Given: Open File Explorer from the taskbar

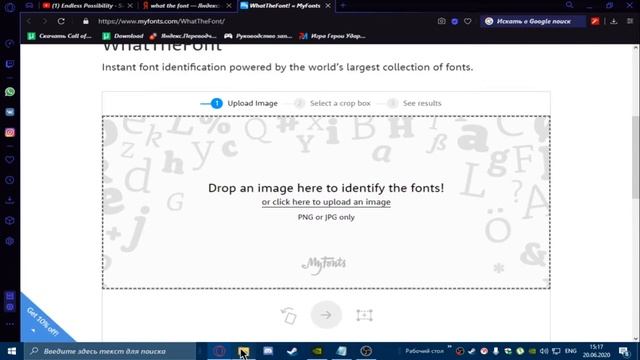Looking at the screenshot, I should (x=244, y=351).
